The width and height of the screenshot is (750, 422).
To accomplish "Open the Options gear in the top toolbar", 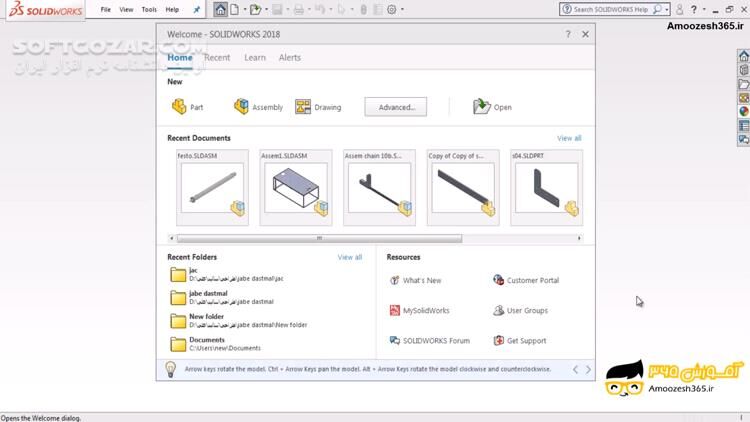I will pos(392,9).
